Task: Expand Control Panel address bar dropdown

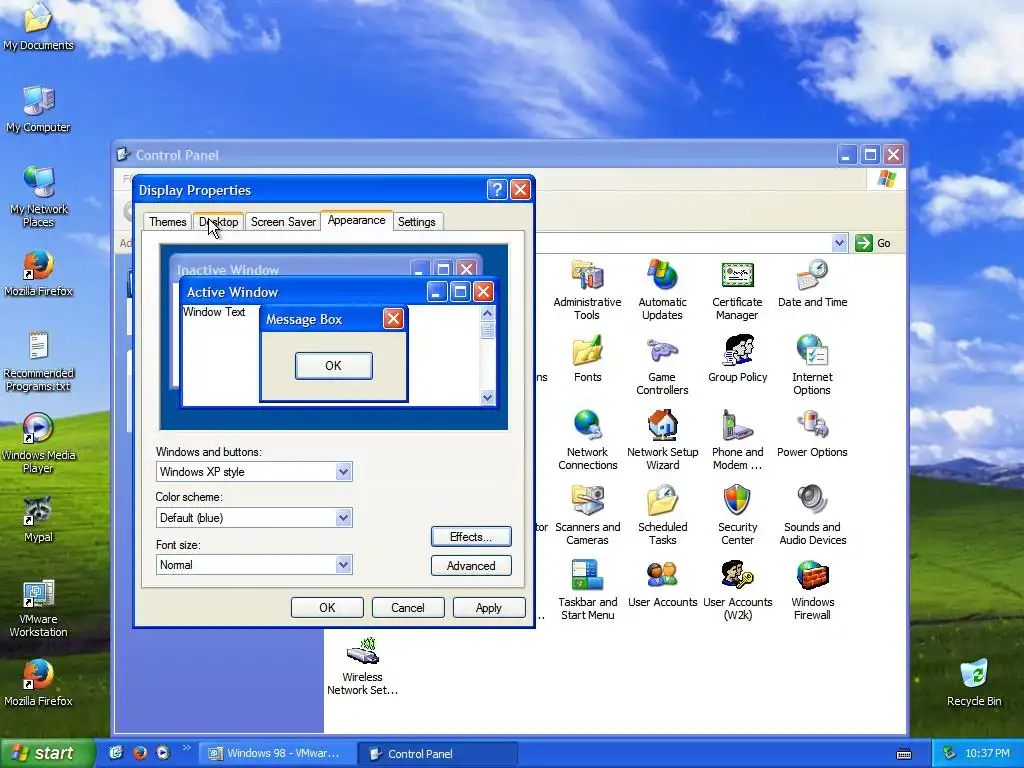Action: 839,243
